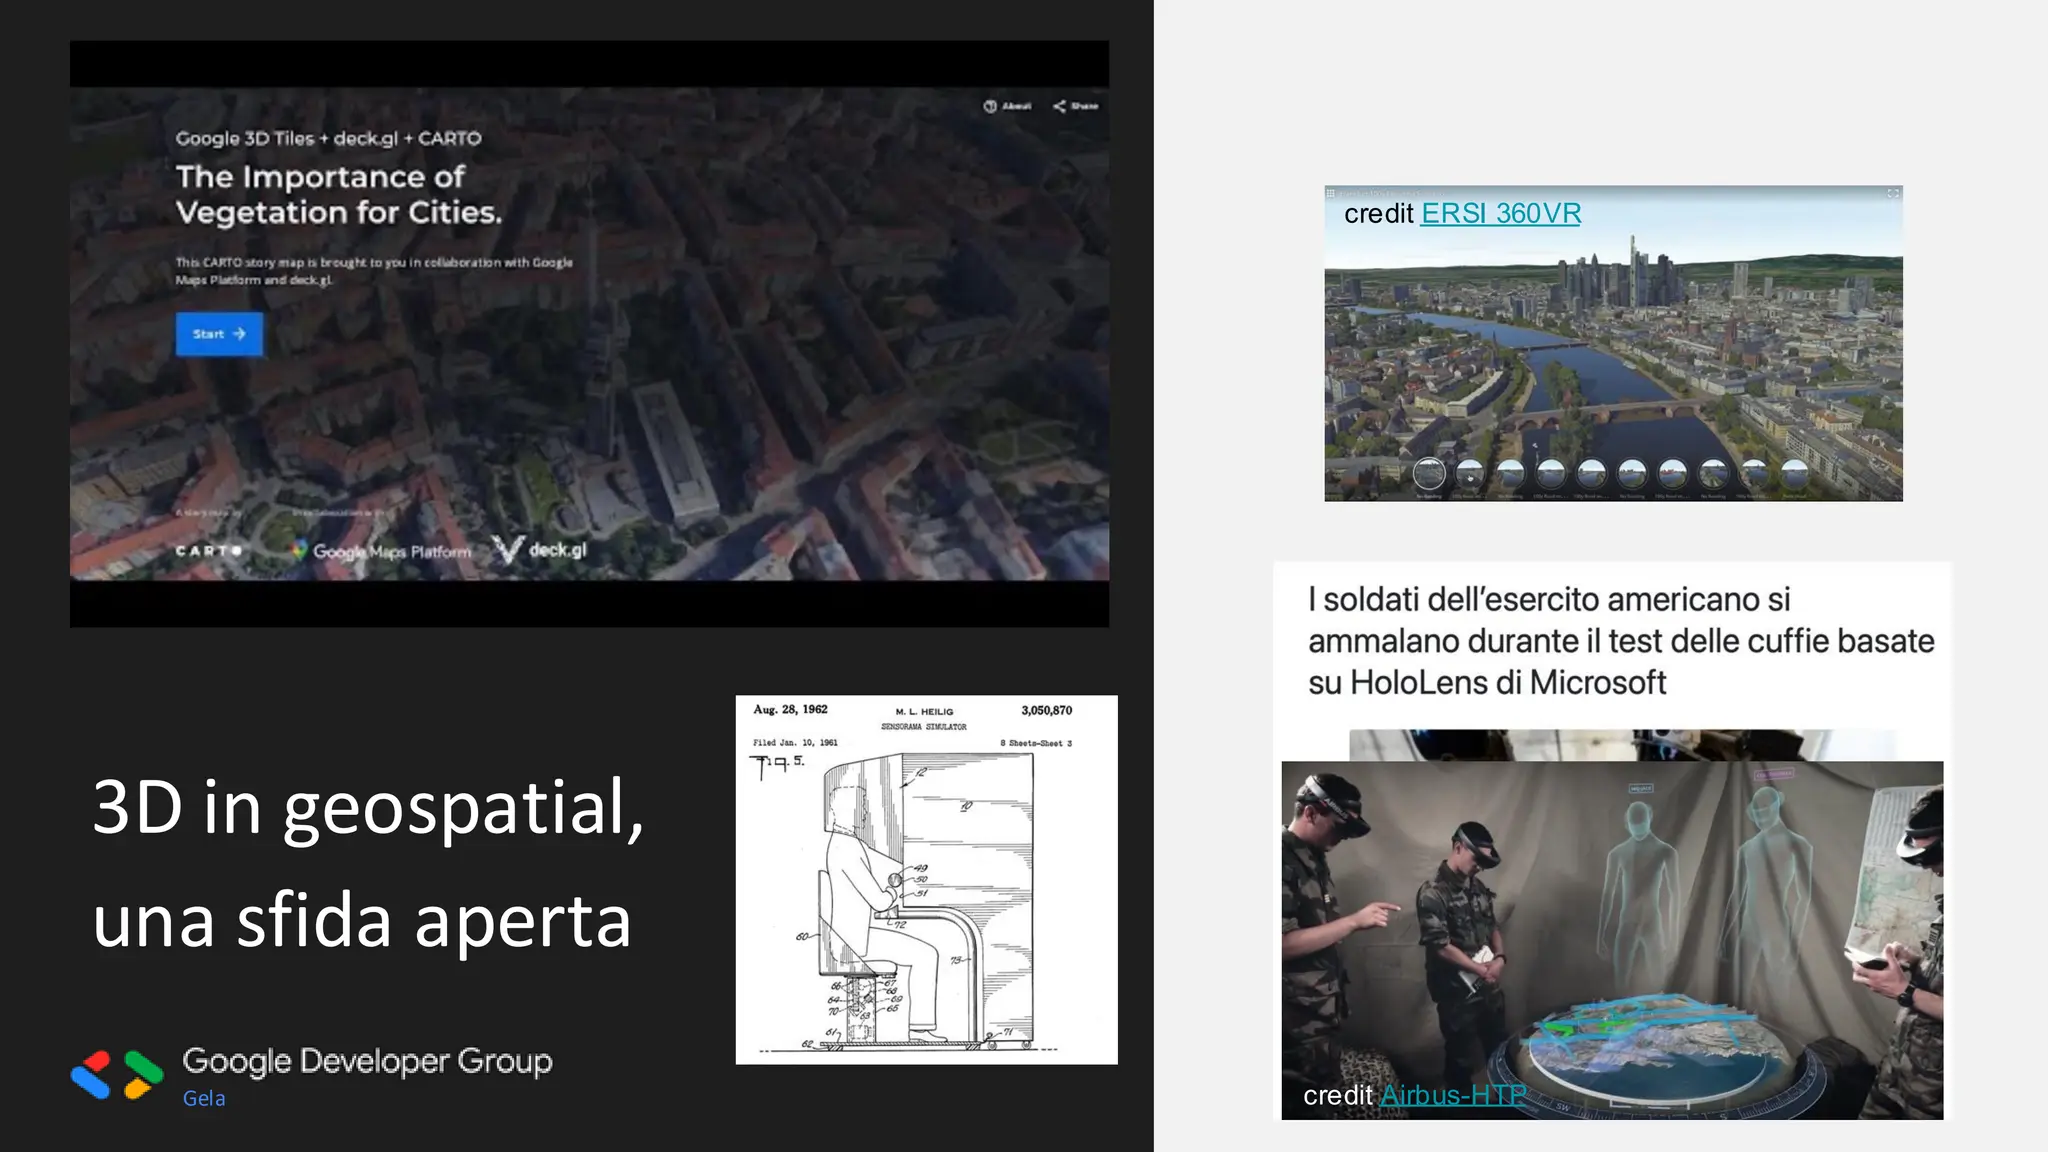
Task: Select the second 360VR scene thumbnail
Action: (1470, 473)
